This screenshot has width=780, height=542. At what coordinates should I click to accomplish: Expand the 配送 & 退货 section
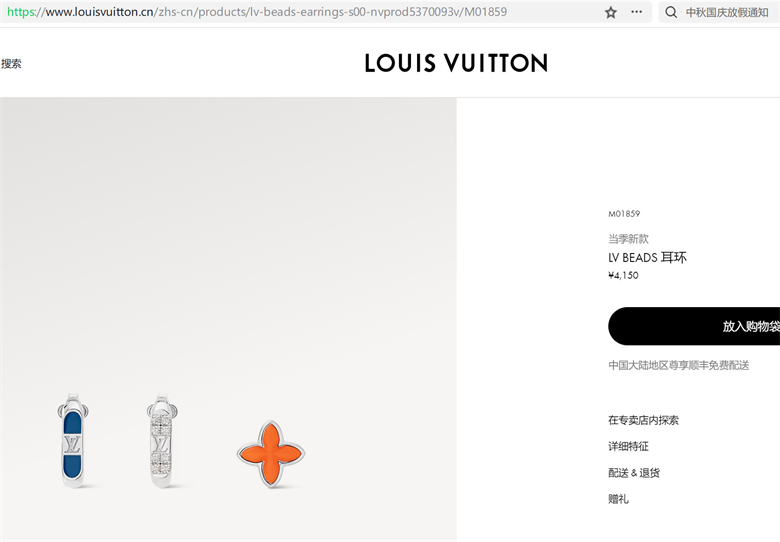634,473
